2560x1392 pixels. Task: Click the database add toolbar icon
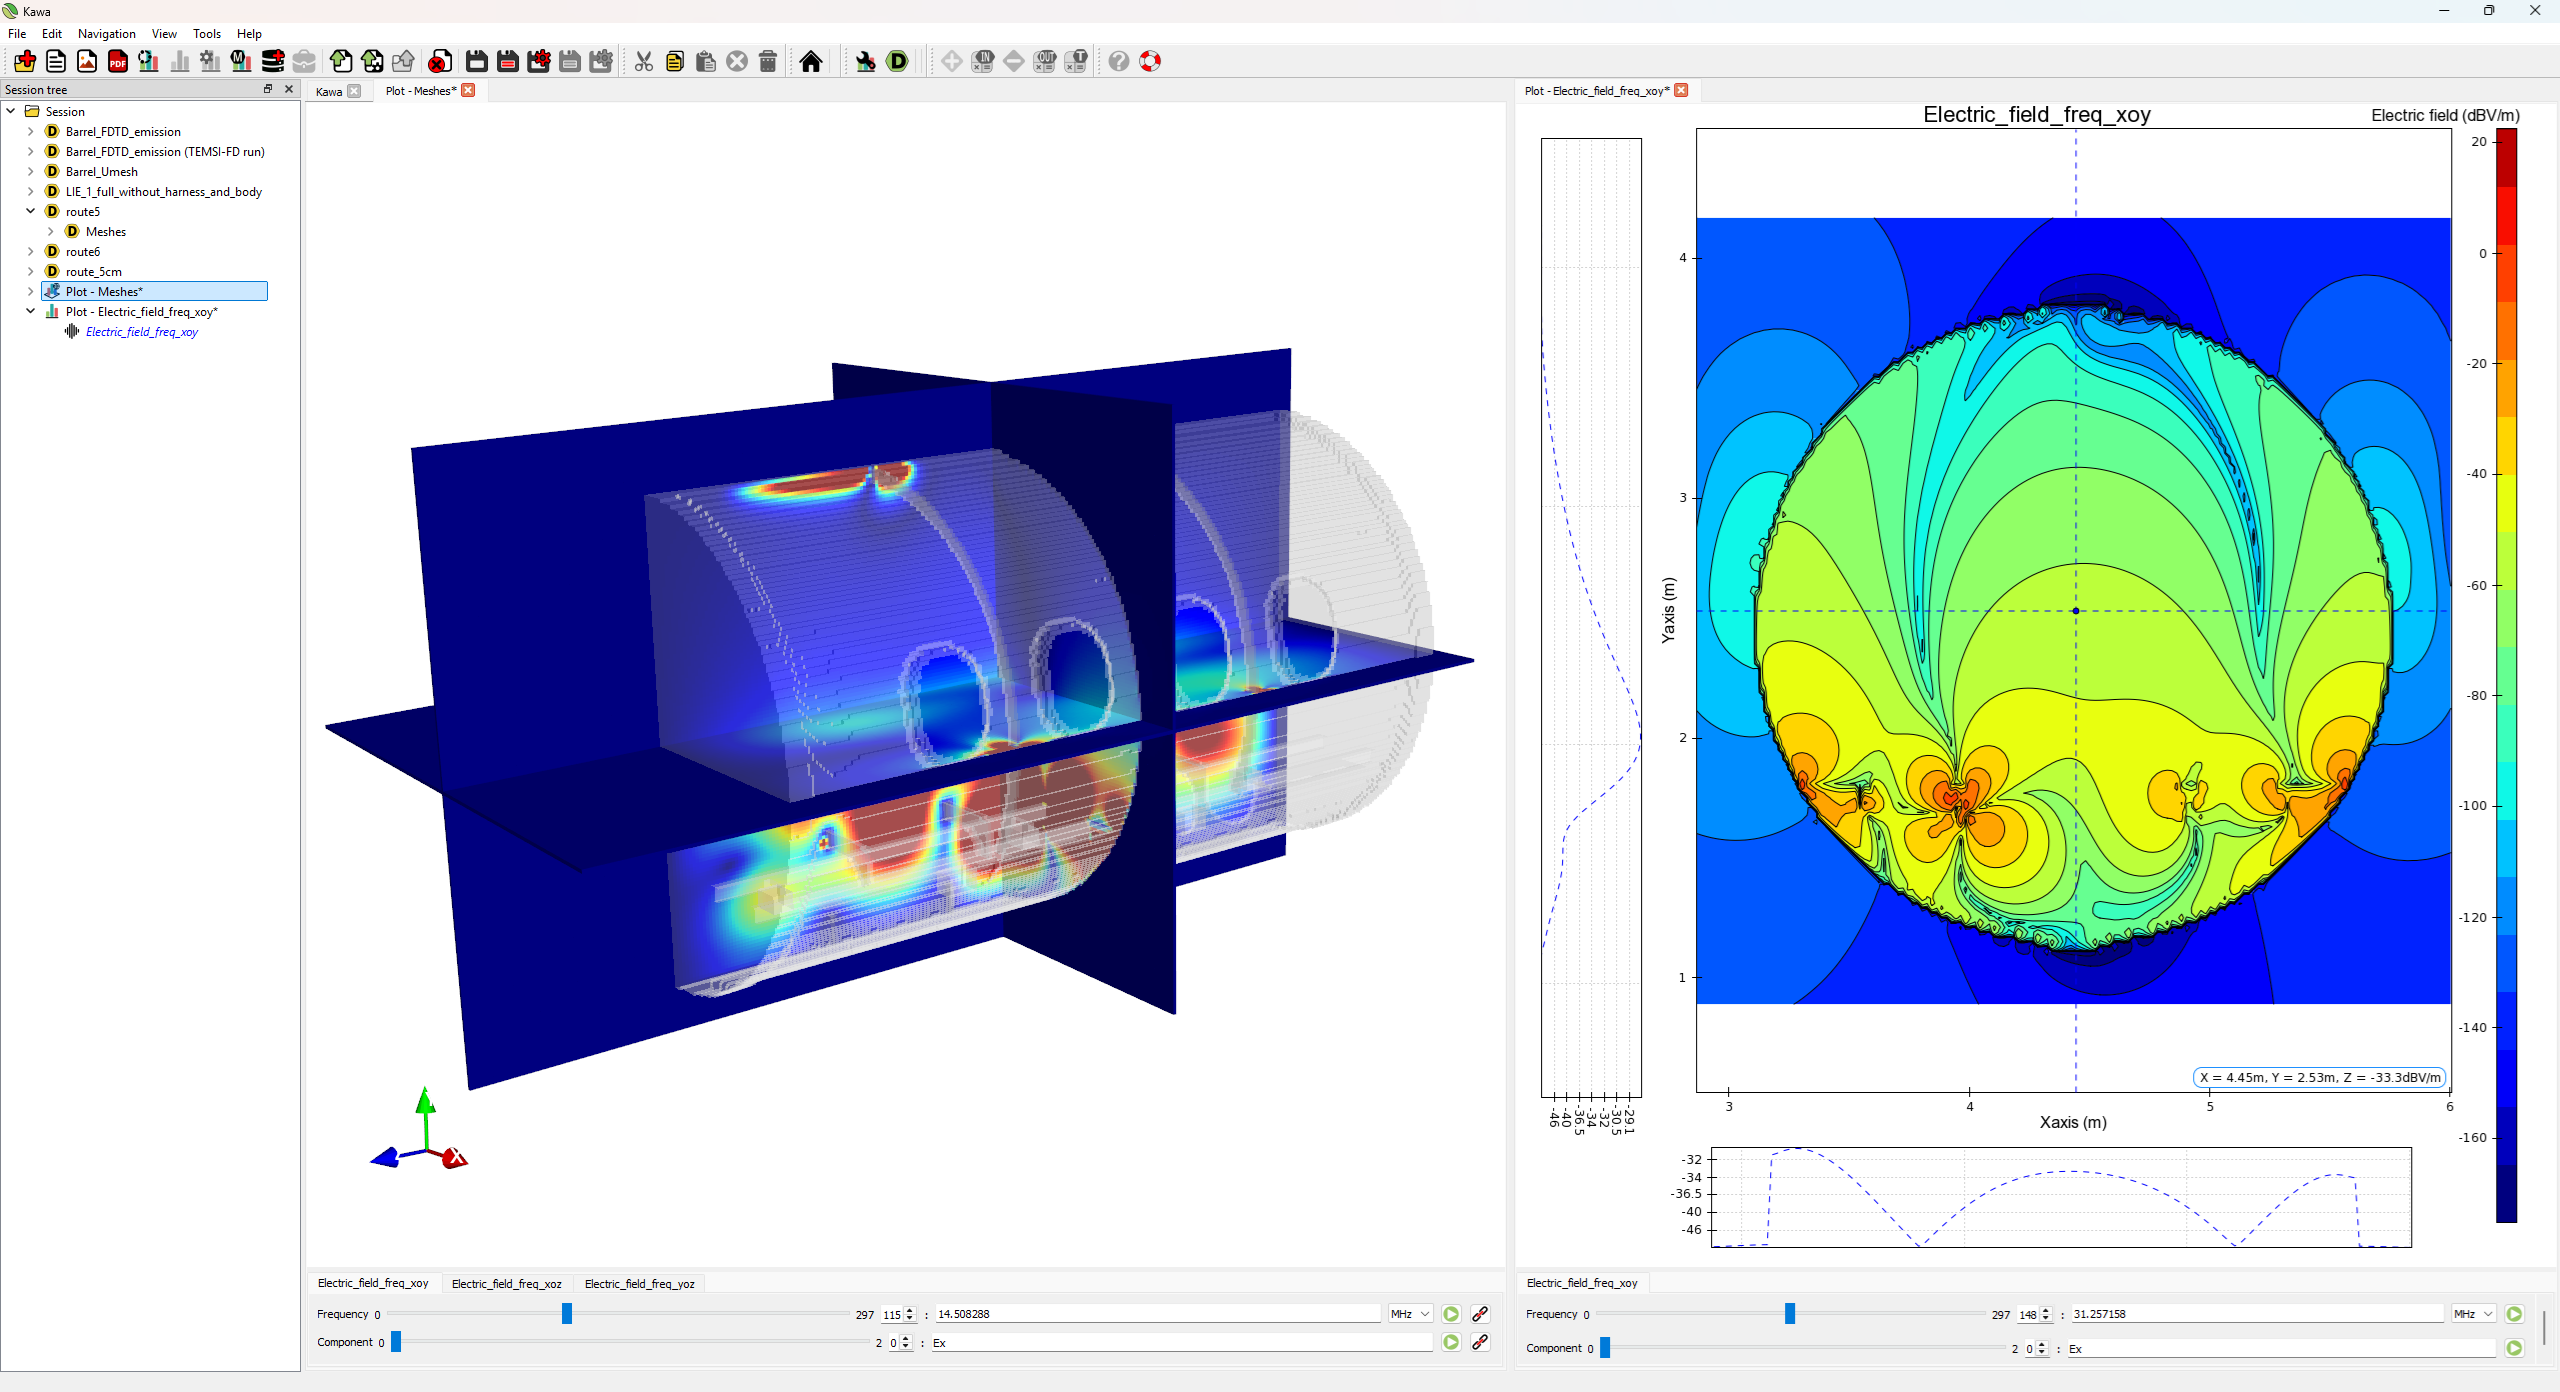click(272, 62)
